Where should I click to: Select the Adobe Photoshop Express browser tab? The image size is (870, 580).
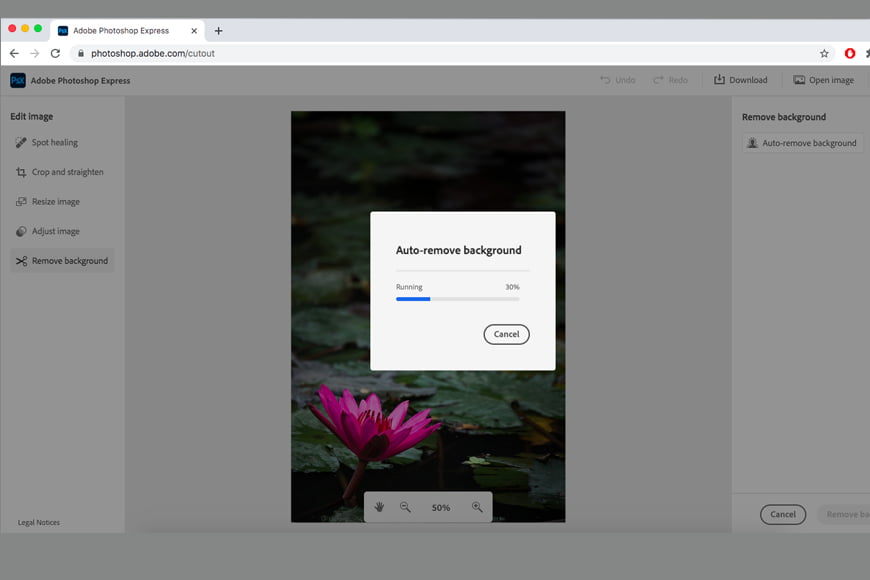click(x=128, y=31)
